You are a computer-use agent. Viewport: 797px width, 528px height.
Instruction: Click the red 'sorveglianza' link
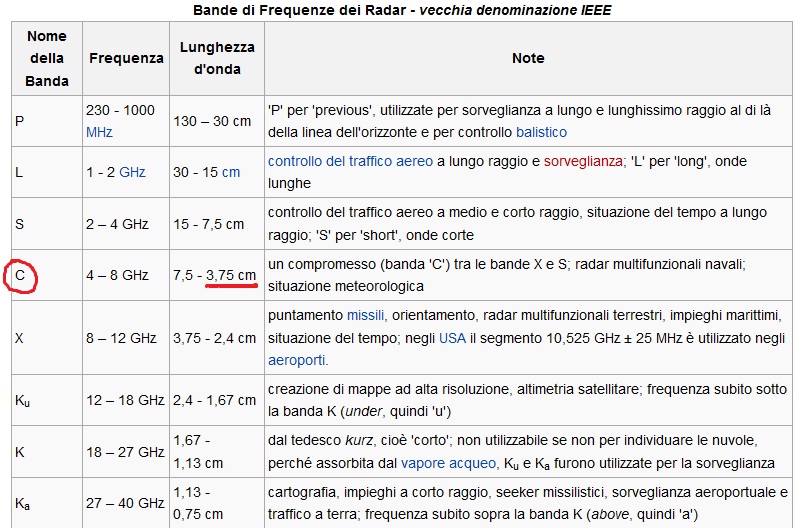pyautogui.click(x=583, y=161)
